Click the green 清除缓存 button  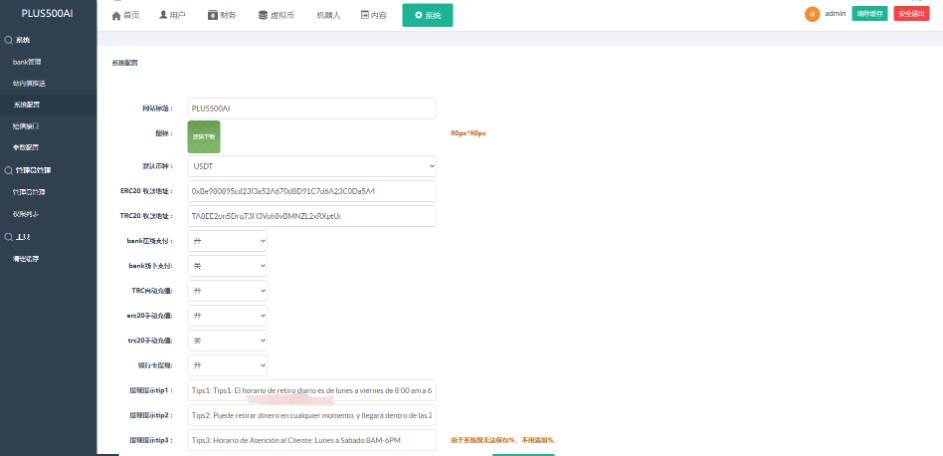coord(870,14)
